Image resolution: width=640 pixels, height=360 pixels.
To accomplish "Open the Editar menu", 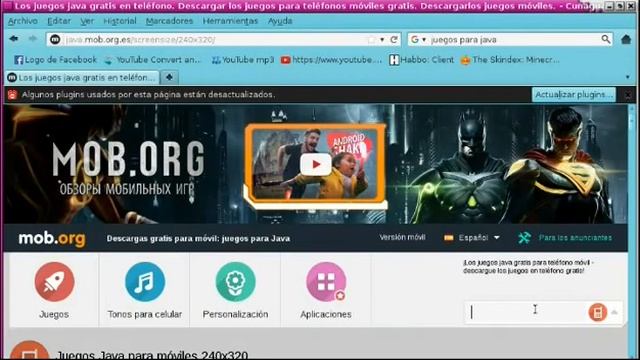I will (59, 21).
